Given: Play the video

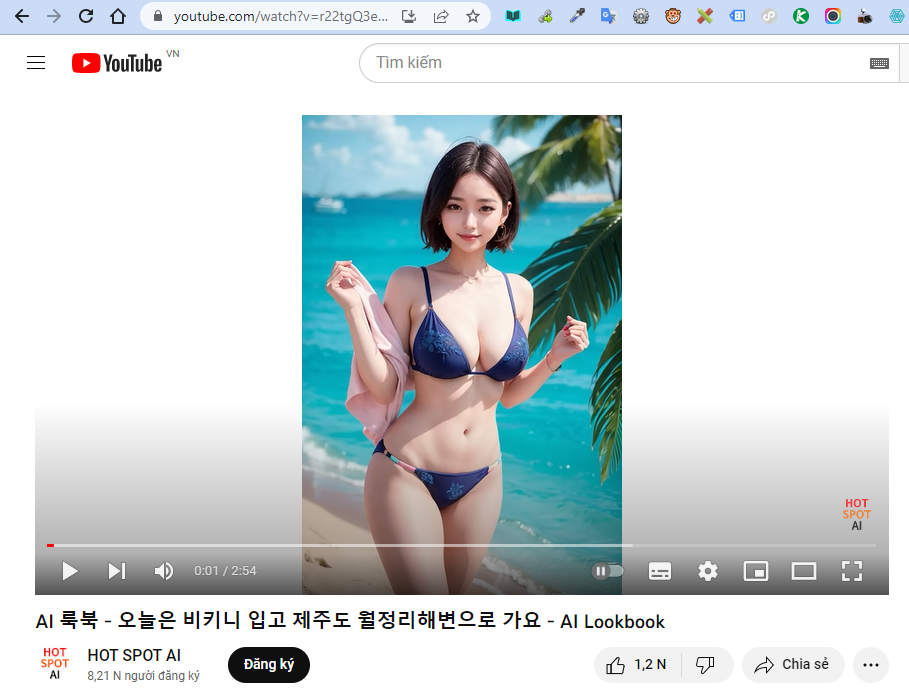Looking at the screenshot, I should coord(70,571).
